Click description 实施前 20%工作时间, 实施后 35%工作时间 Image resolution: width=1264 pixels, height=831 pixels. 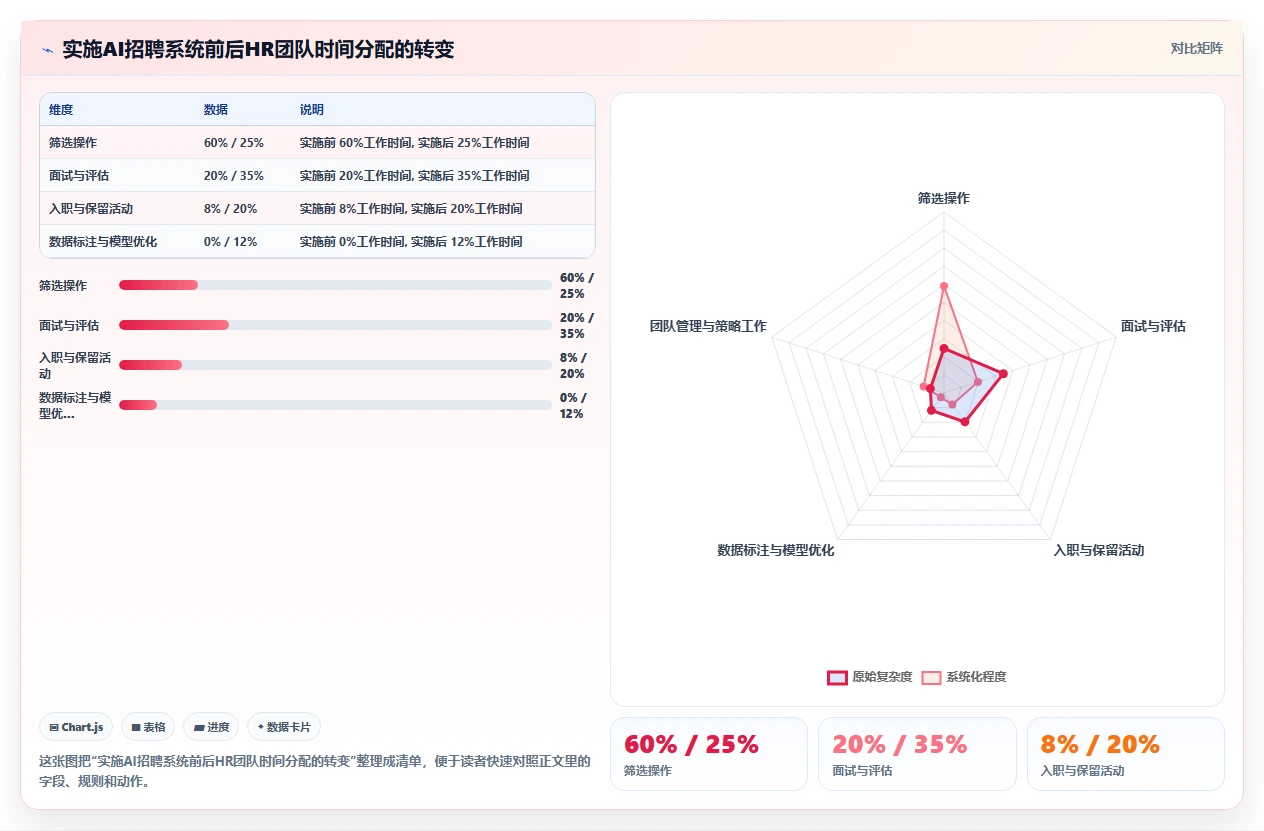415,176
